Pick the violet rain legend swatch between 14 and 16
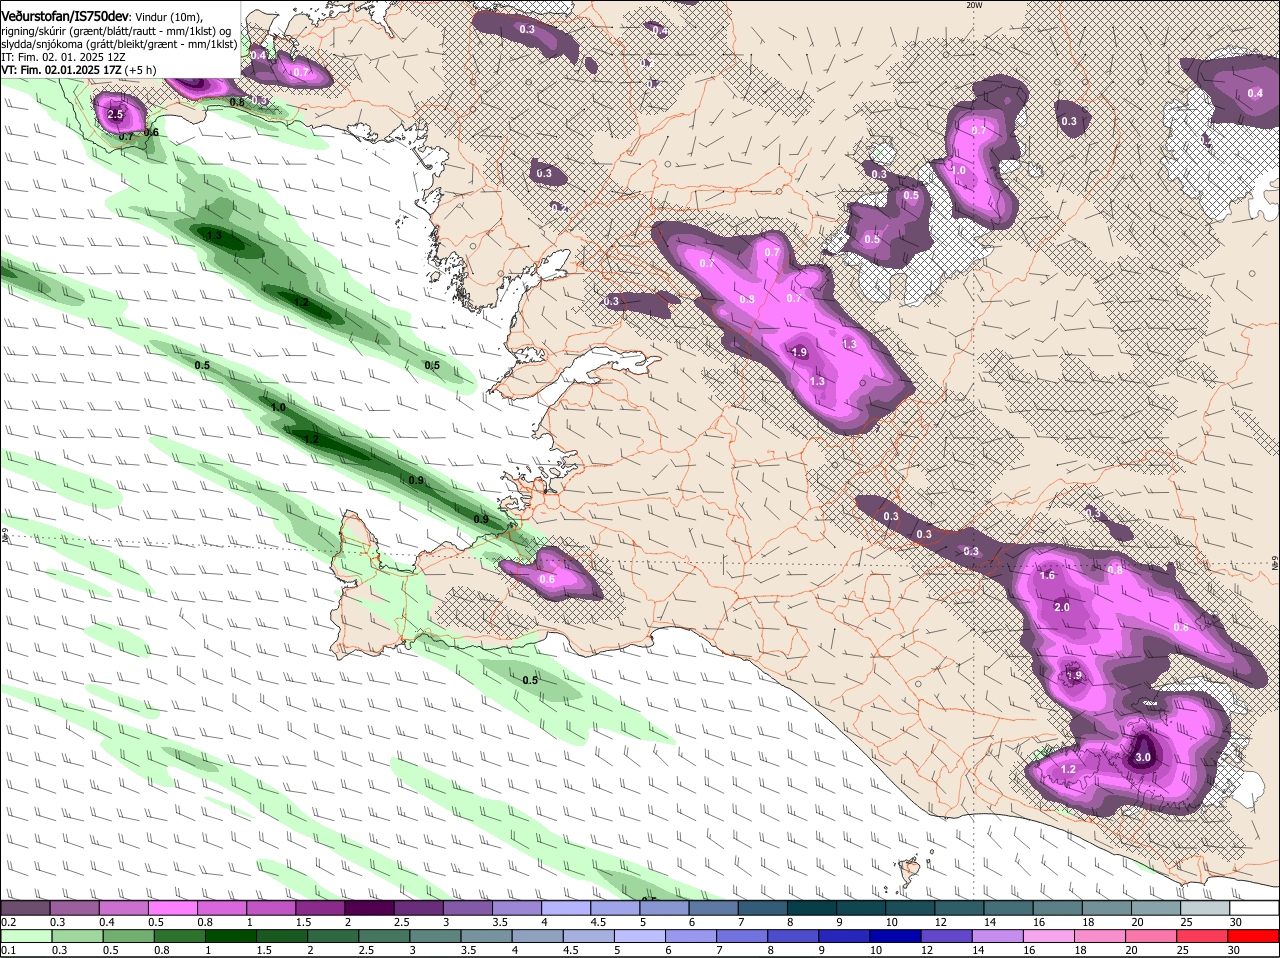 [1000, 936]
